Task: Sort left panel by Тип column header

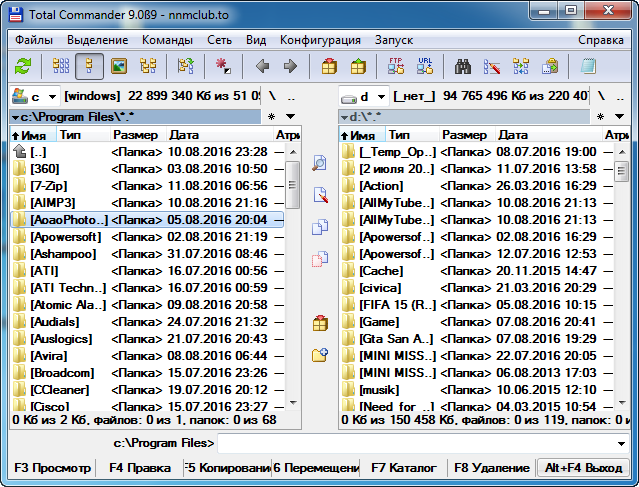Action: click(84, 135)
